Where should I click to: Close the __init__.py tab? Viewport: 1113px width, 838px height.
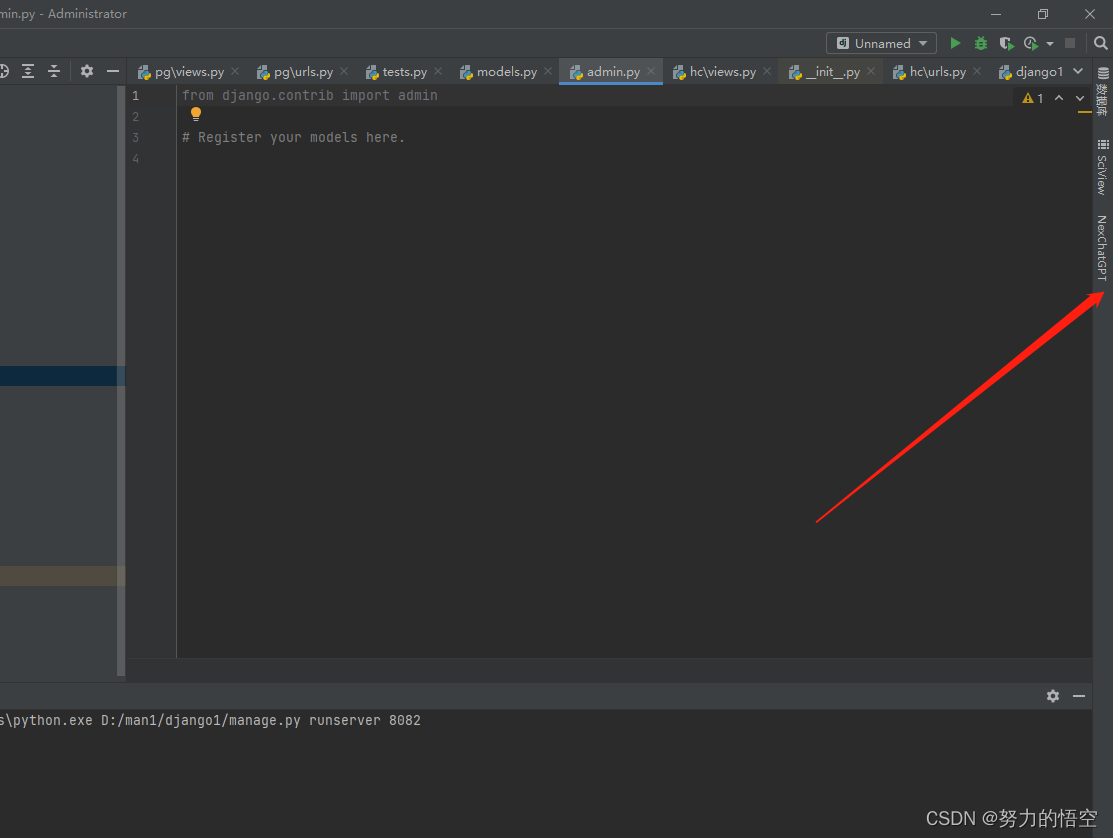(x=871, y=71)
